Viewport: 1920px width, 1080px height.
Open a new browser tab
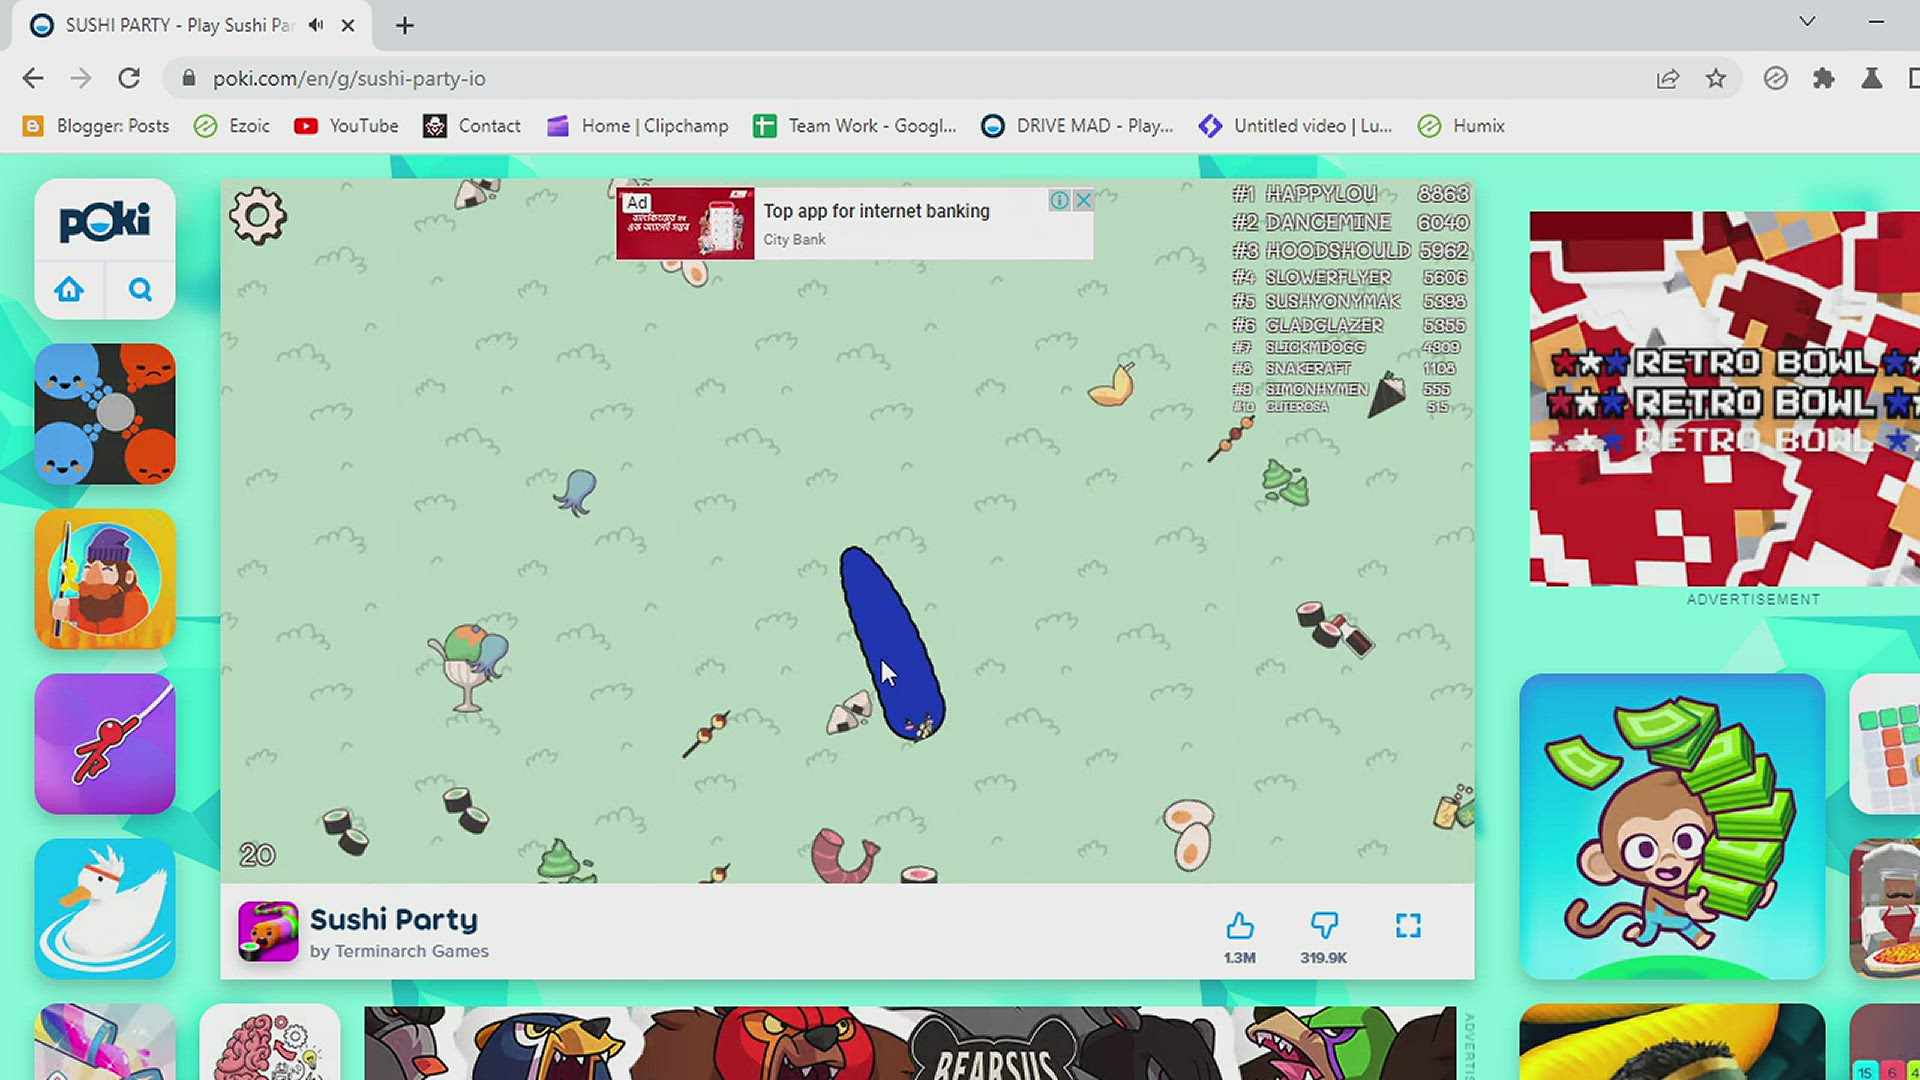[404, 25]
